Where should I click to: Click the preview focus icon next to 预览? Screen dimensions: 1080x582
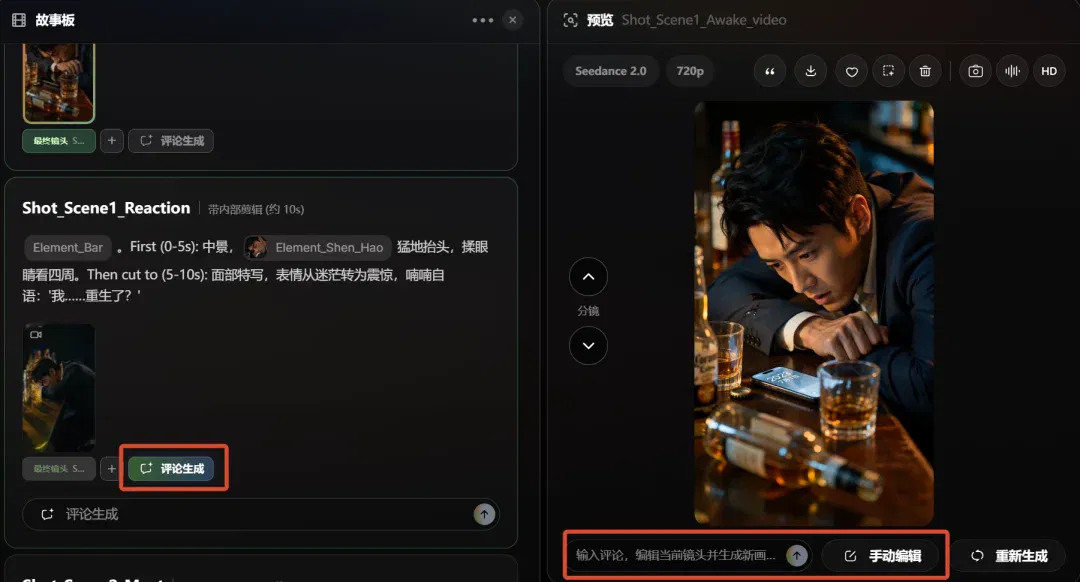pyautogui.click(x=570, y=20)
